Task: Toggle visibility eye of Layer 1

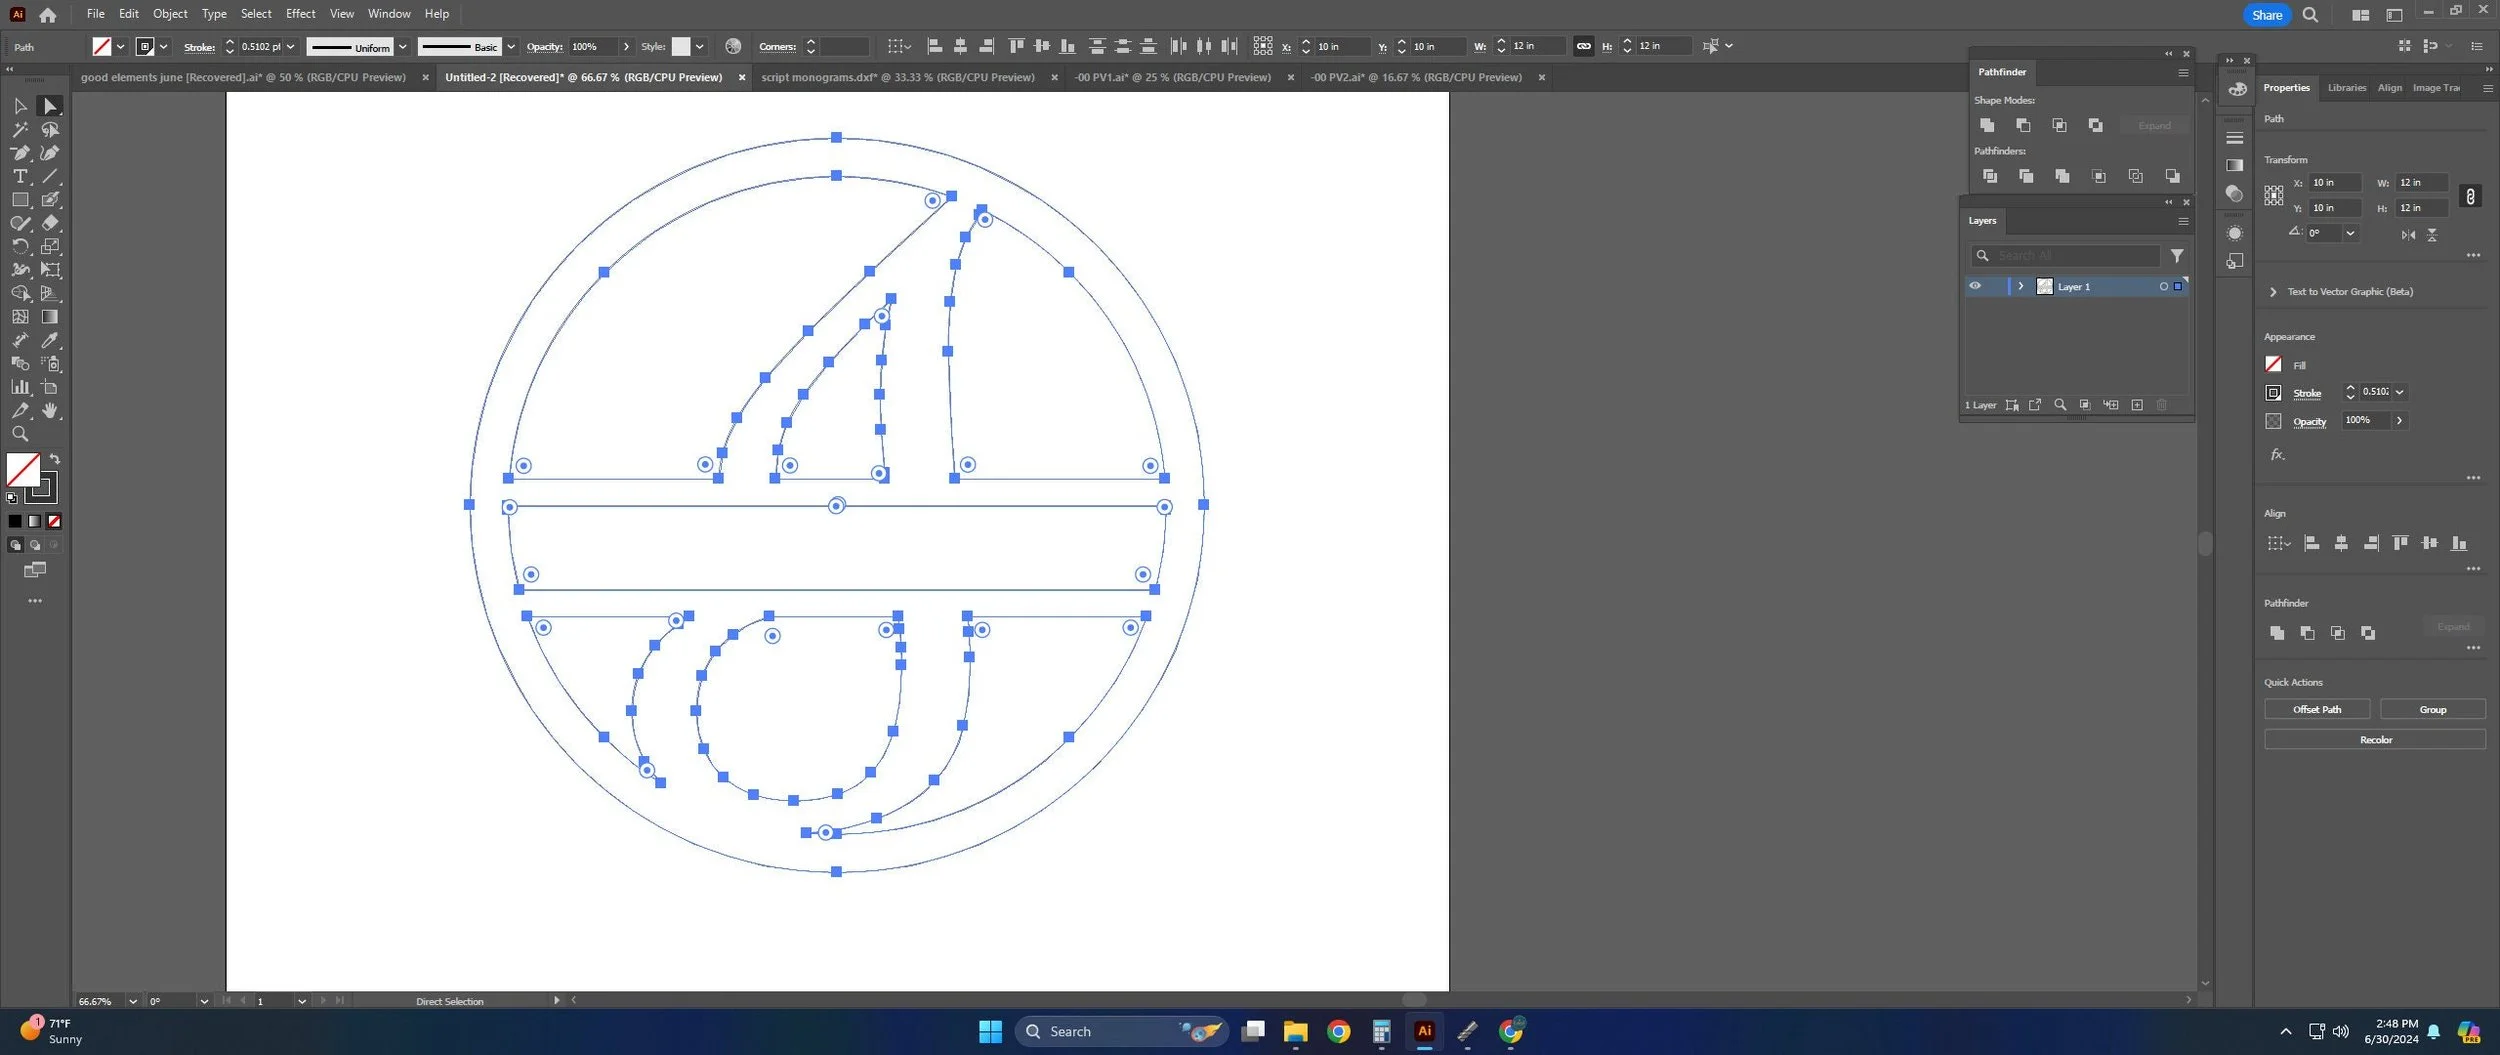Action: pyautogui.click(x=1975, y=286)
